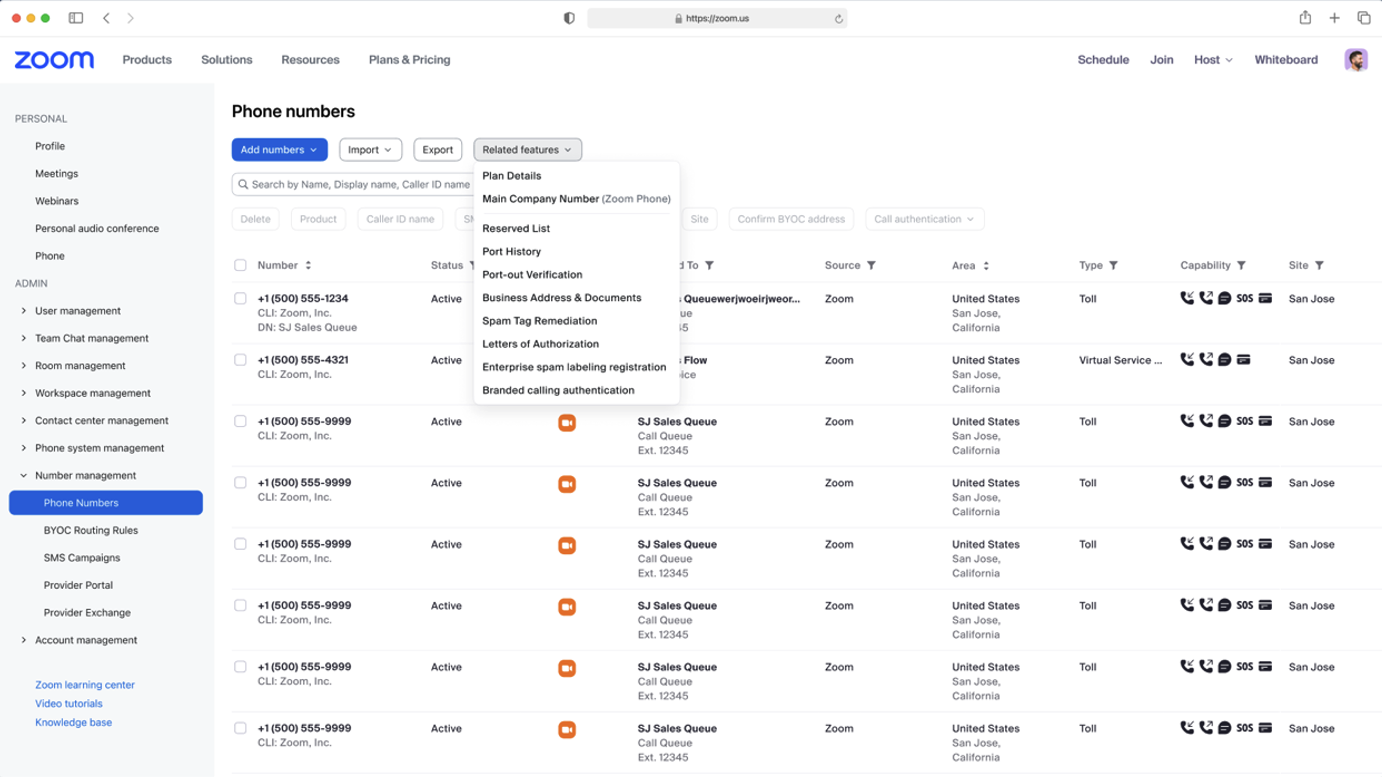Check the box for +1 (500) 555-1234
This screenshot has height=777, width=1382.
click(x=240, y=298)
